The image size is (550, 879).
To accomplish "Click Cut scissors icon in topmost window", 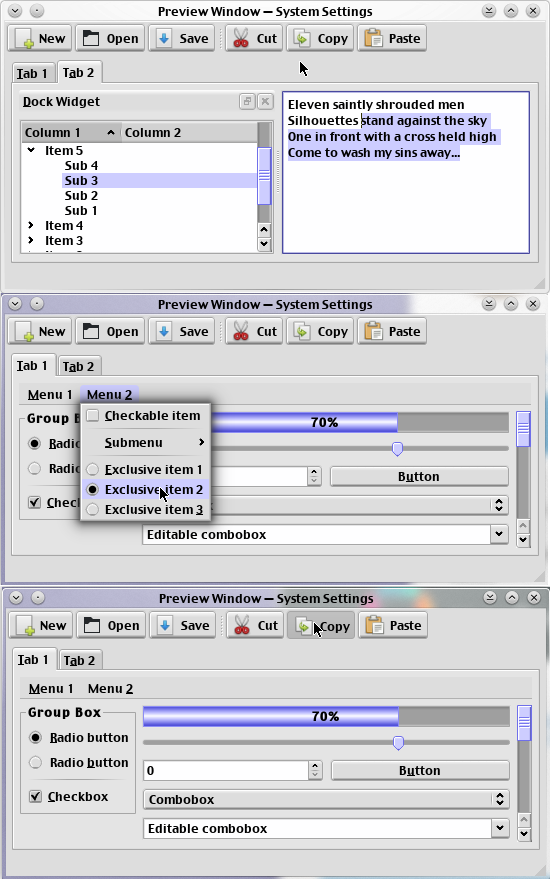I will point(241,39).
